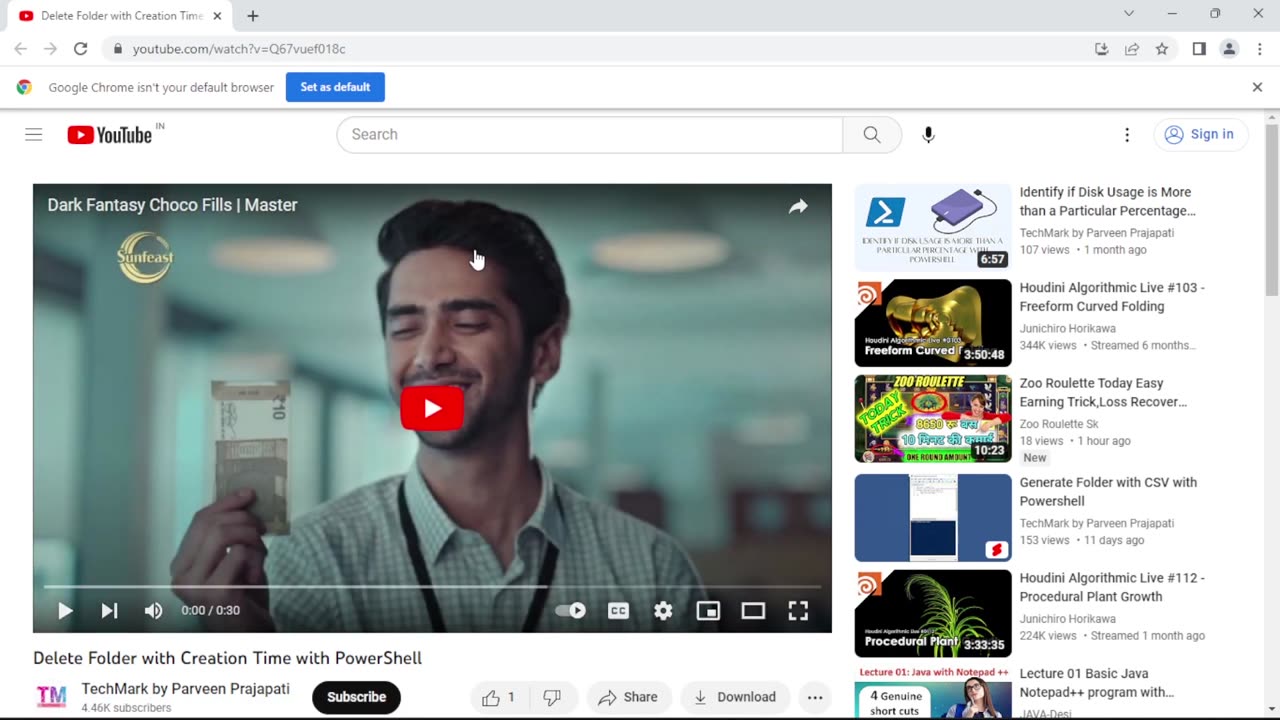
Task: Open a new tab with plus button
Action: point(253,16)
